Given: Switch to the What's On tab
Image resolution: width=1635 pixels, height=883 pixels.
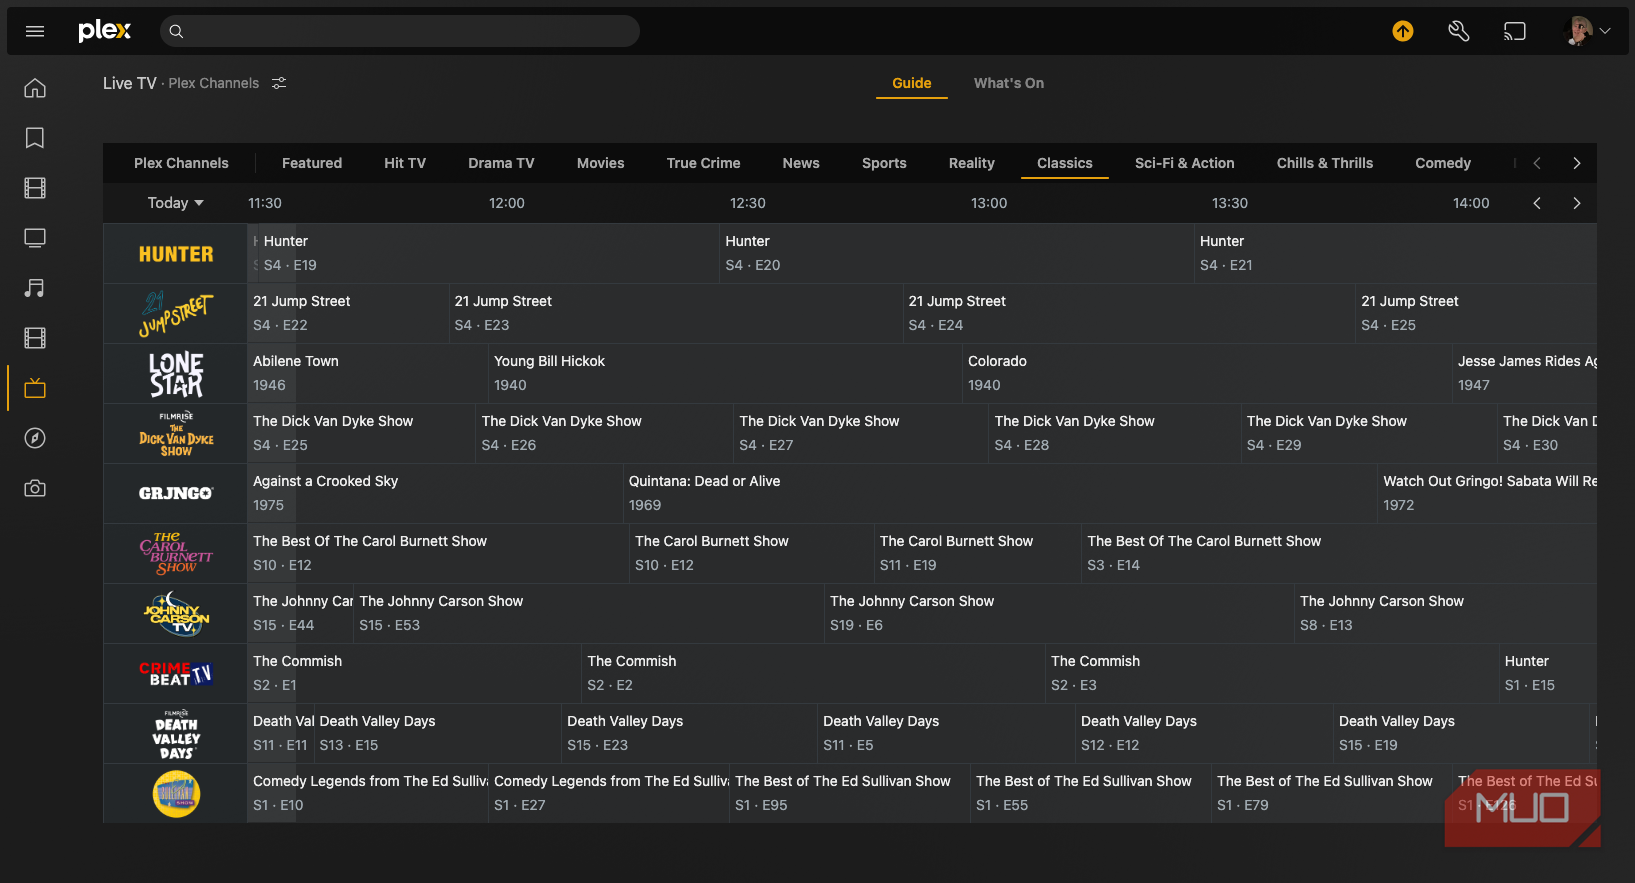Looking at the screenshot, I should (1009, 83).
